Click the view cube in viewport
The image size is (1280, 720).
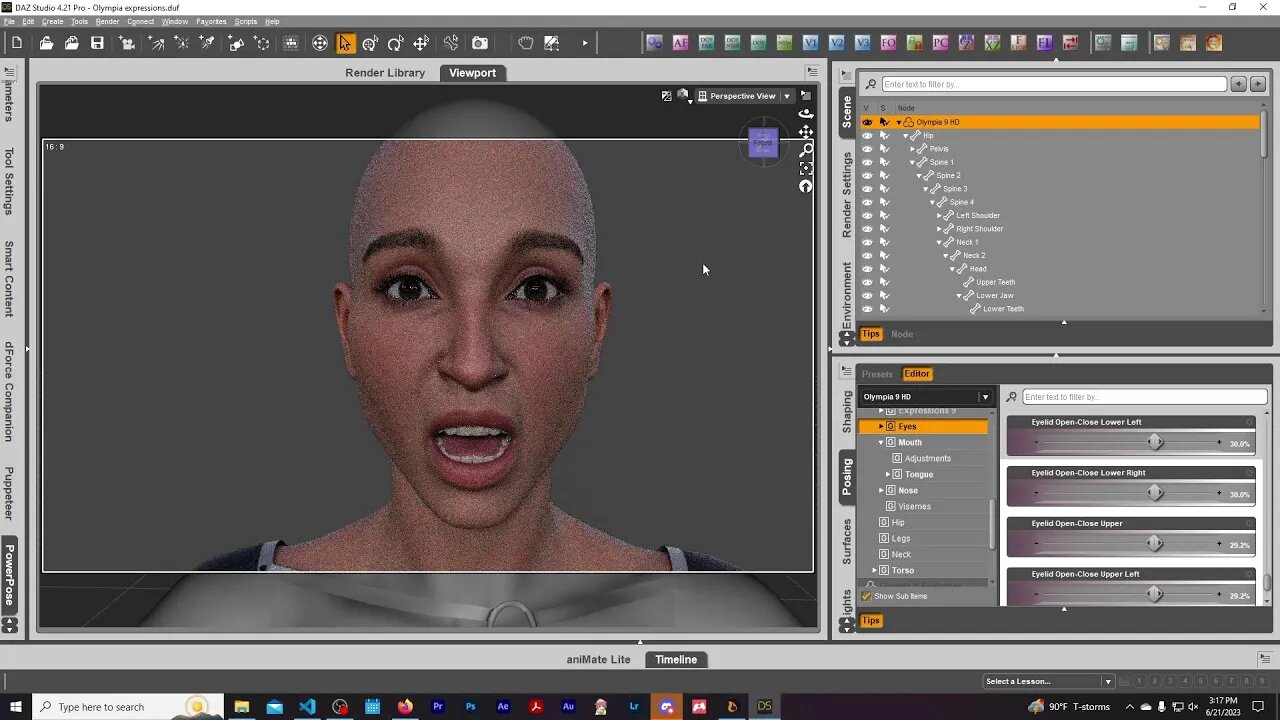763,142
